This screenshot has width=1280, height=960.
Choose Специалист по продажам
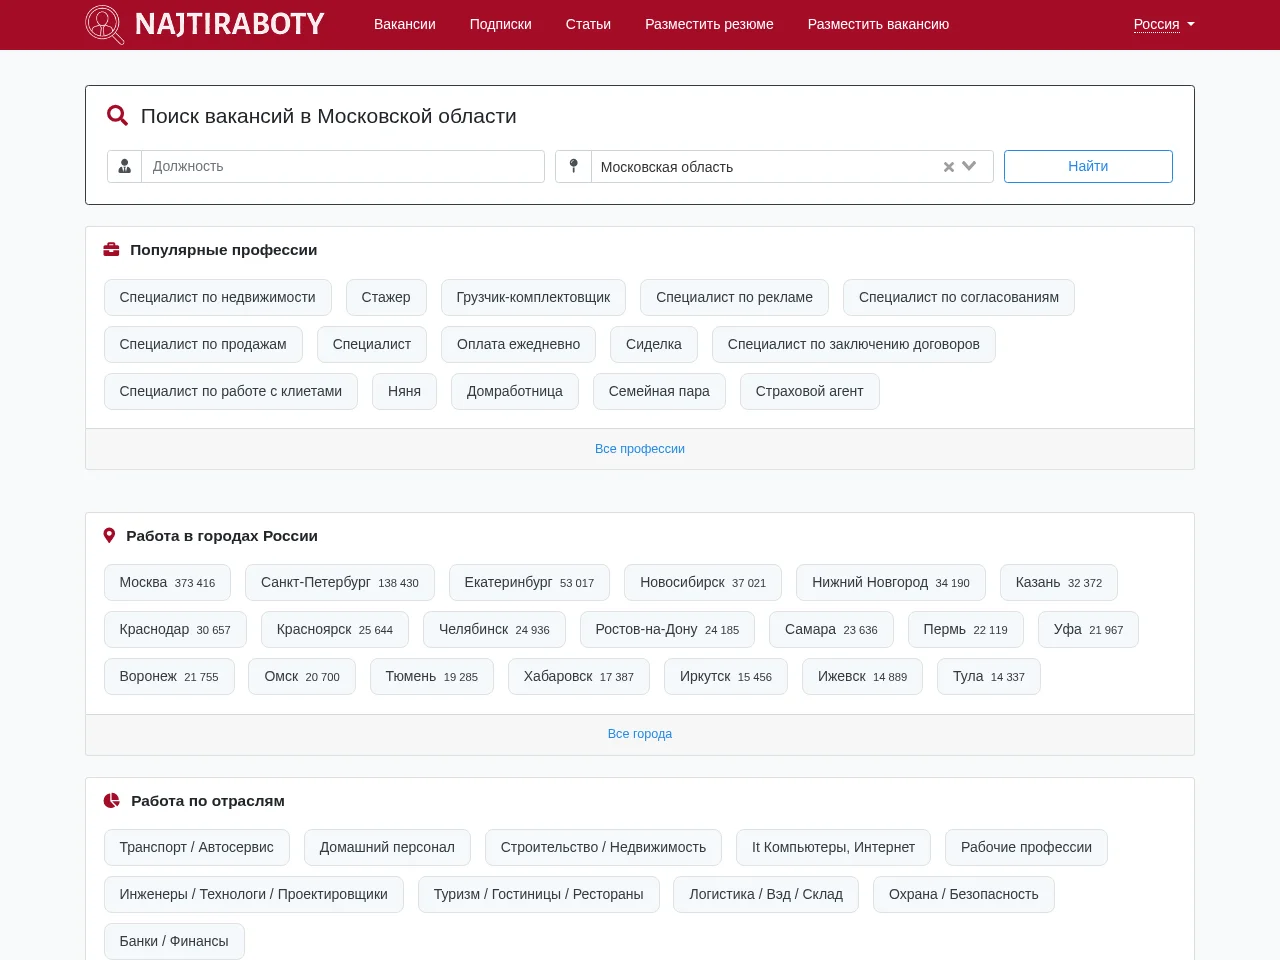pyautogui.click(x=203, y=345)
